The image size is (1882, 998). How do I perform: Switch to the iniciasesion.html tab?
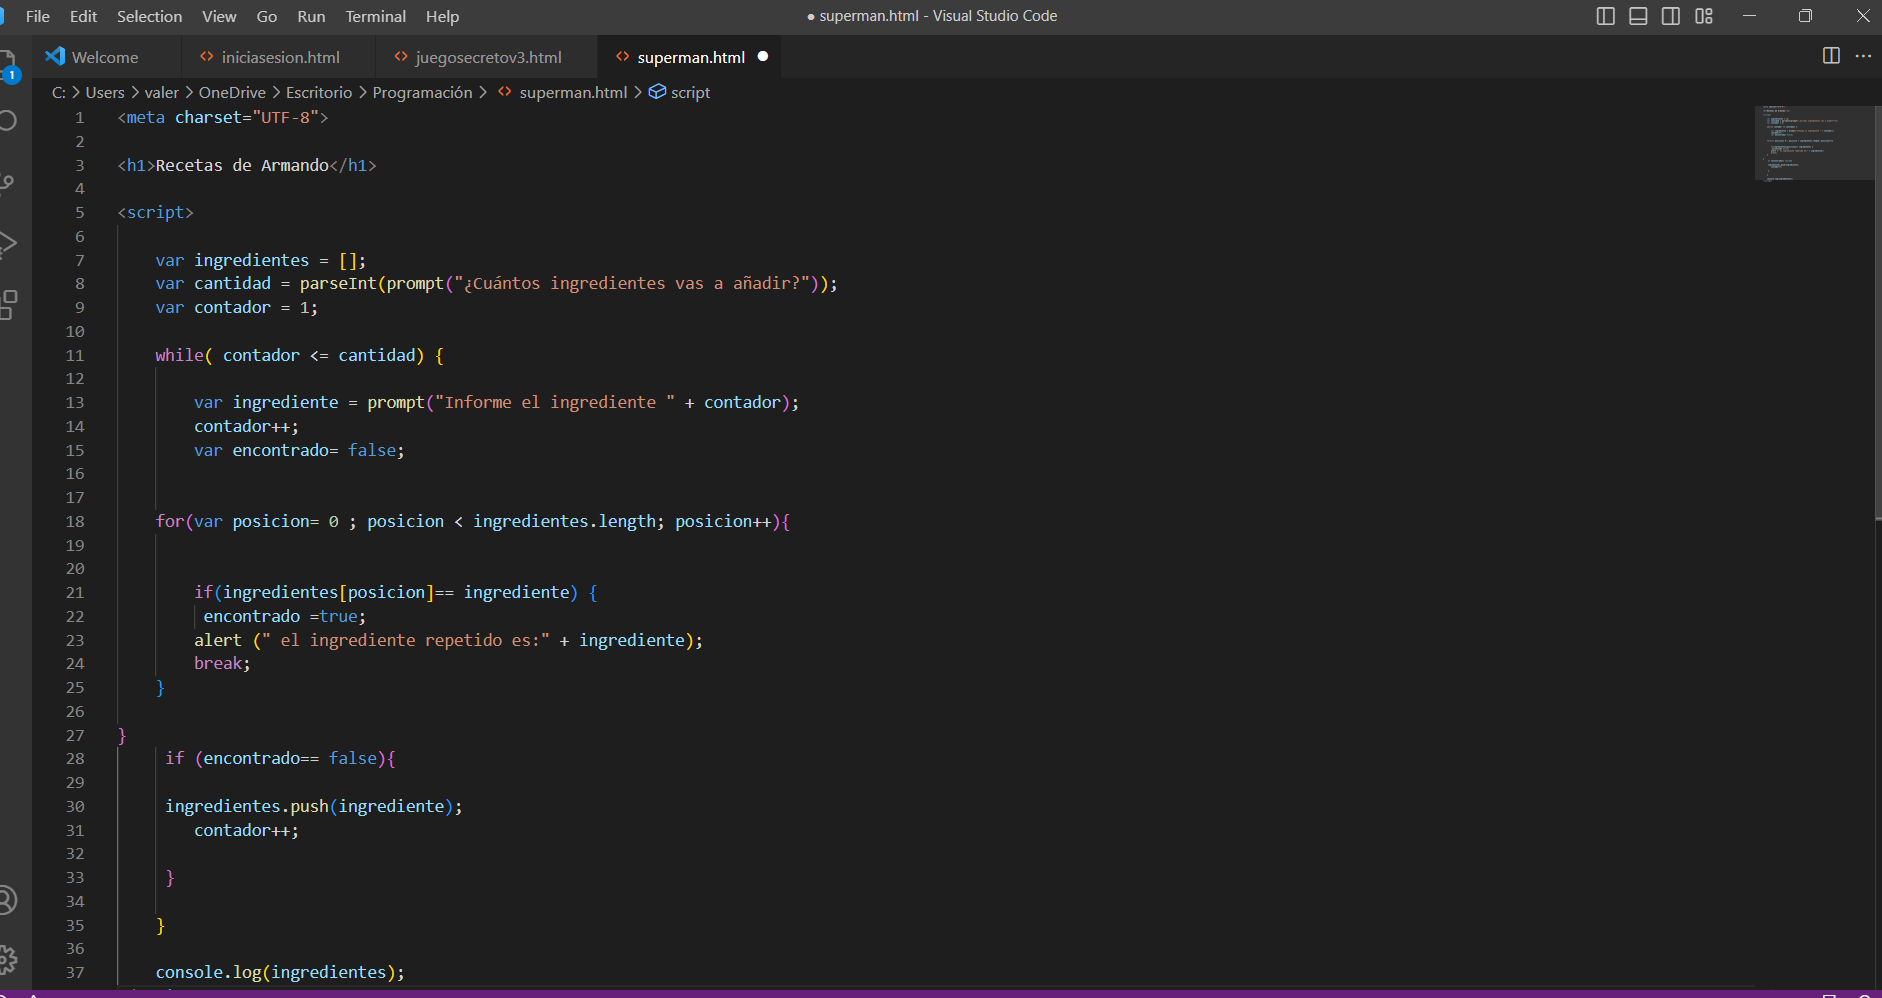pyautogui.click(x=280, y=57)
